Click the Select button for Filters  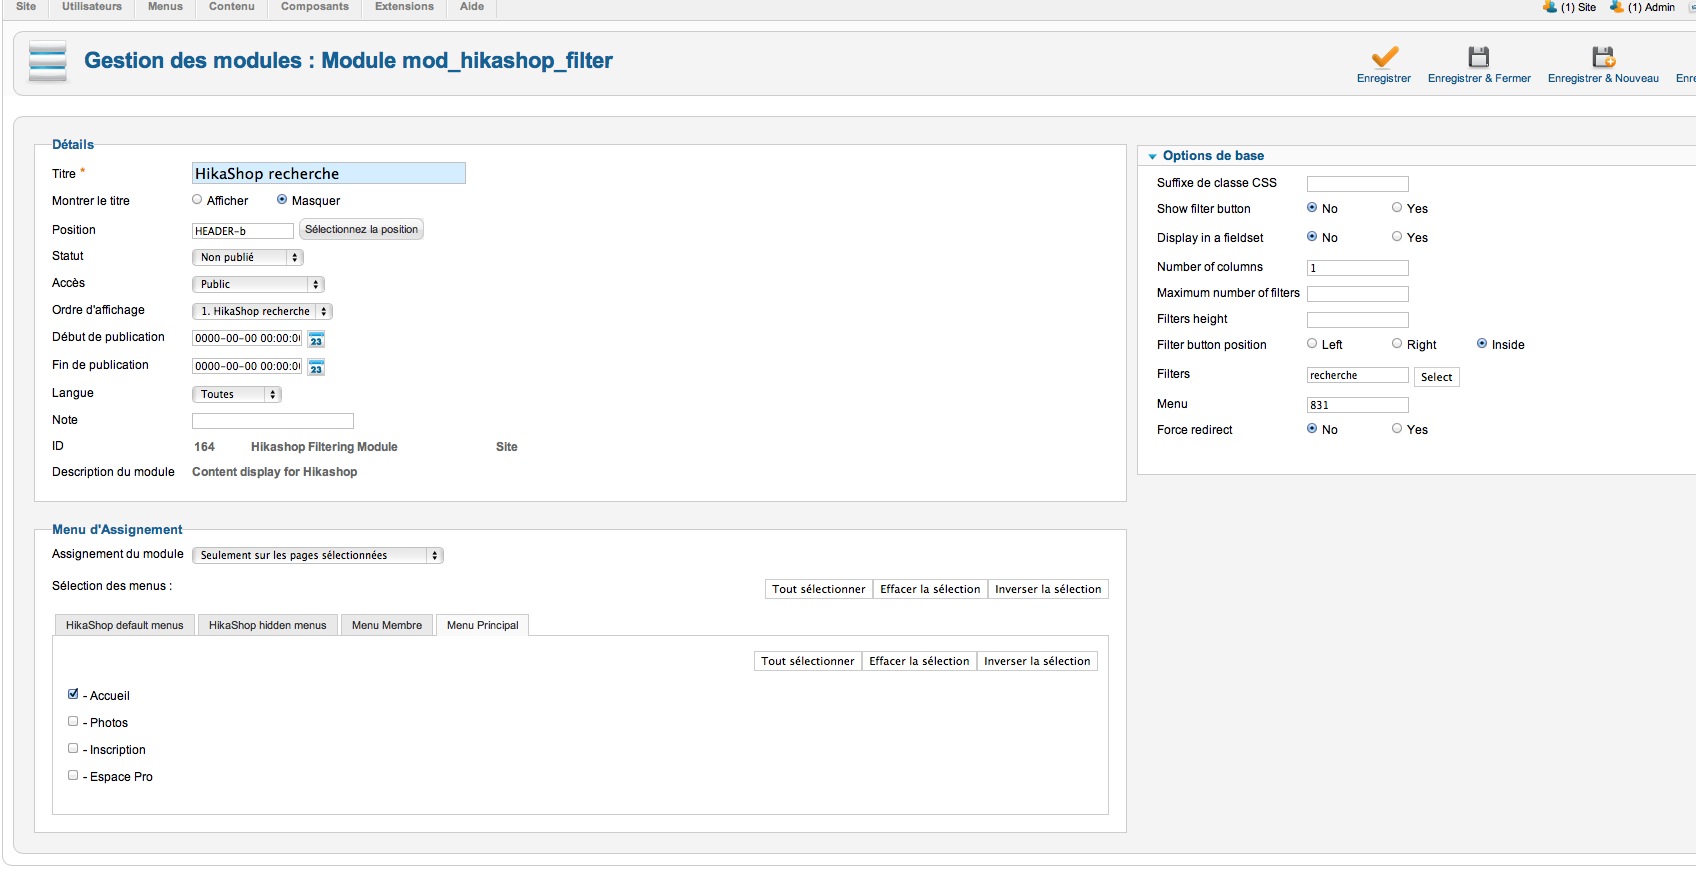(x=1436, y=377)
